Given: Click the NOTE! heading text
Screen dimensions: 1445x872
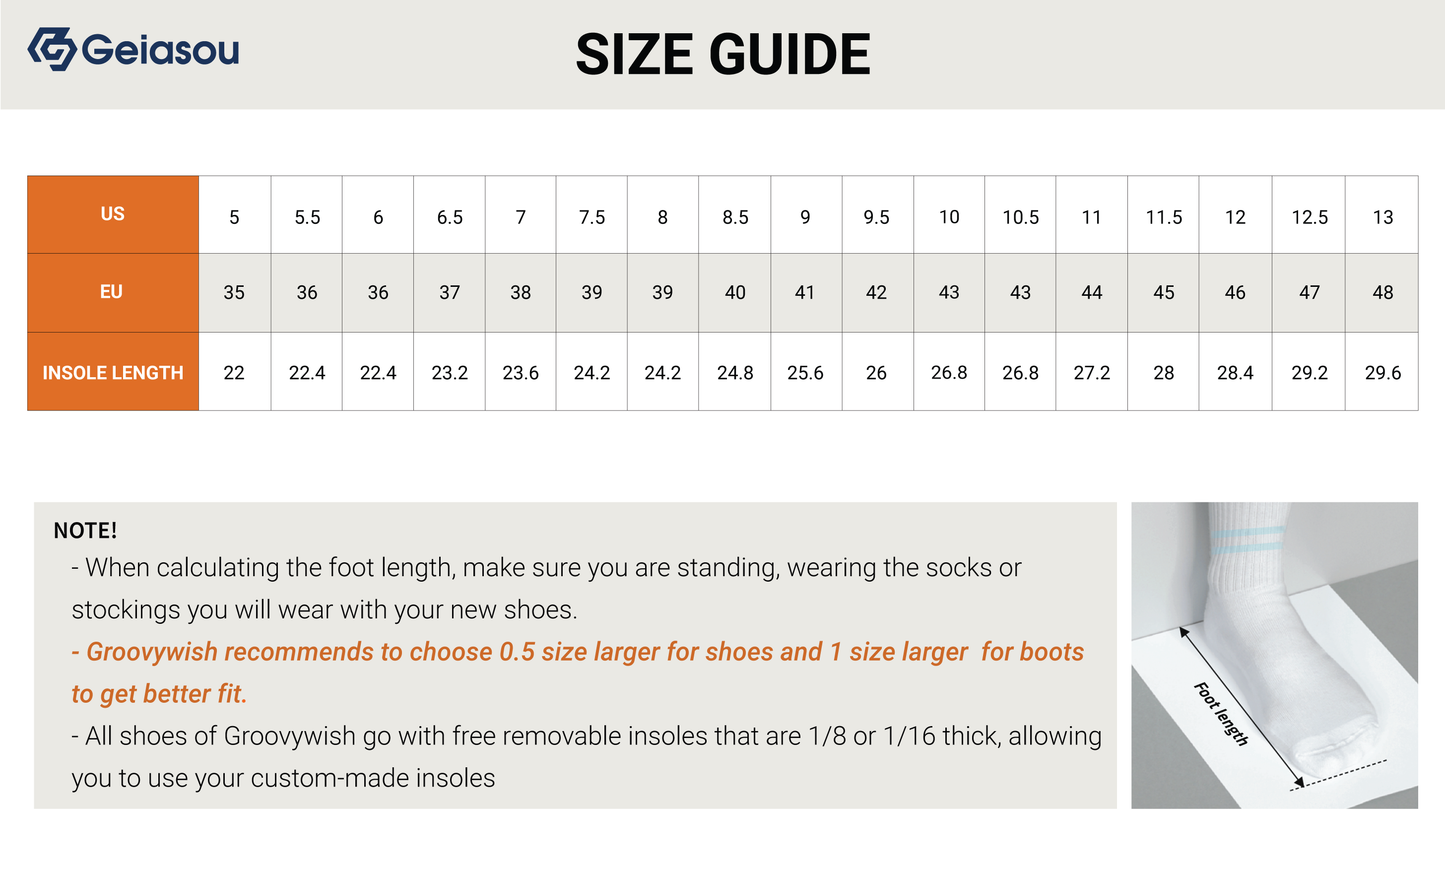Looking at the screenshot, I should [86, 531].
